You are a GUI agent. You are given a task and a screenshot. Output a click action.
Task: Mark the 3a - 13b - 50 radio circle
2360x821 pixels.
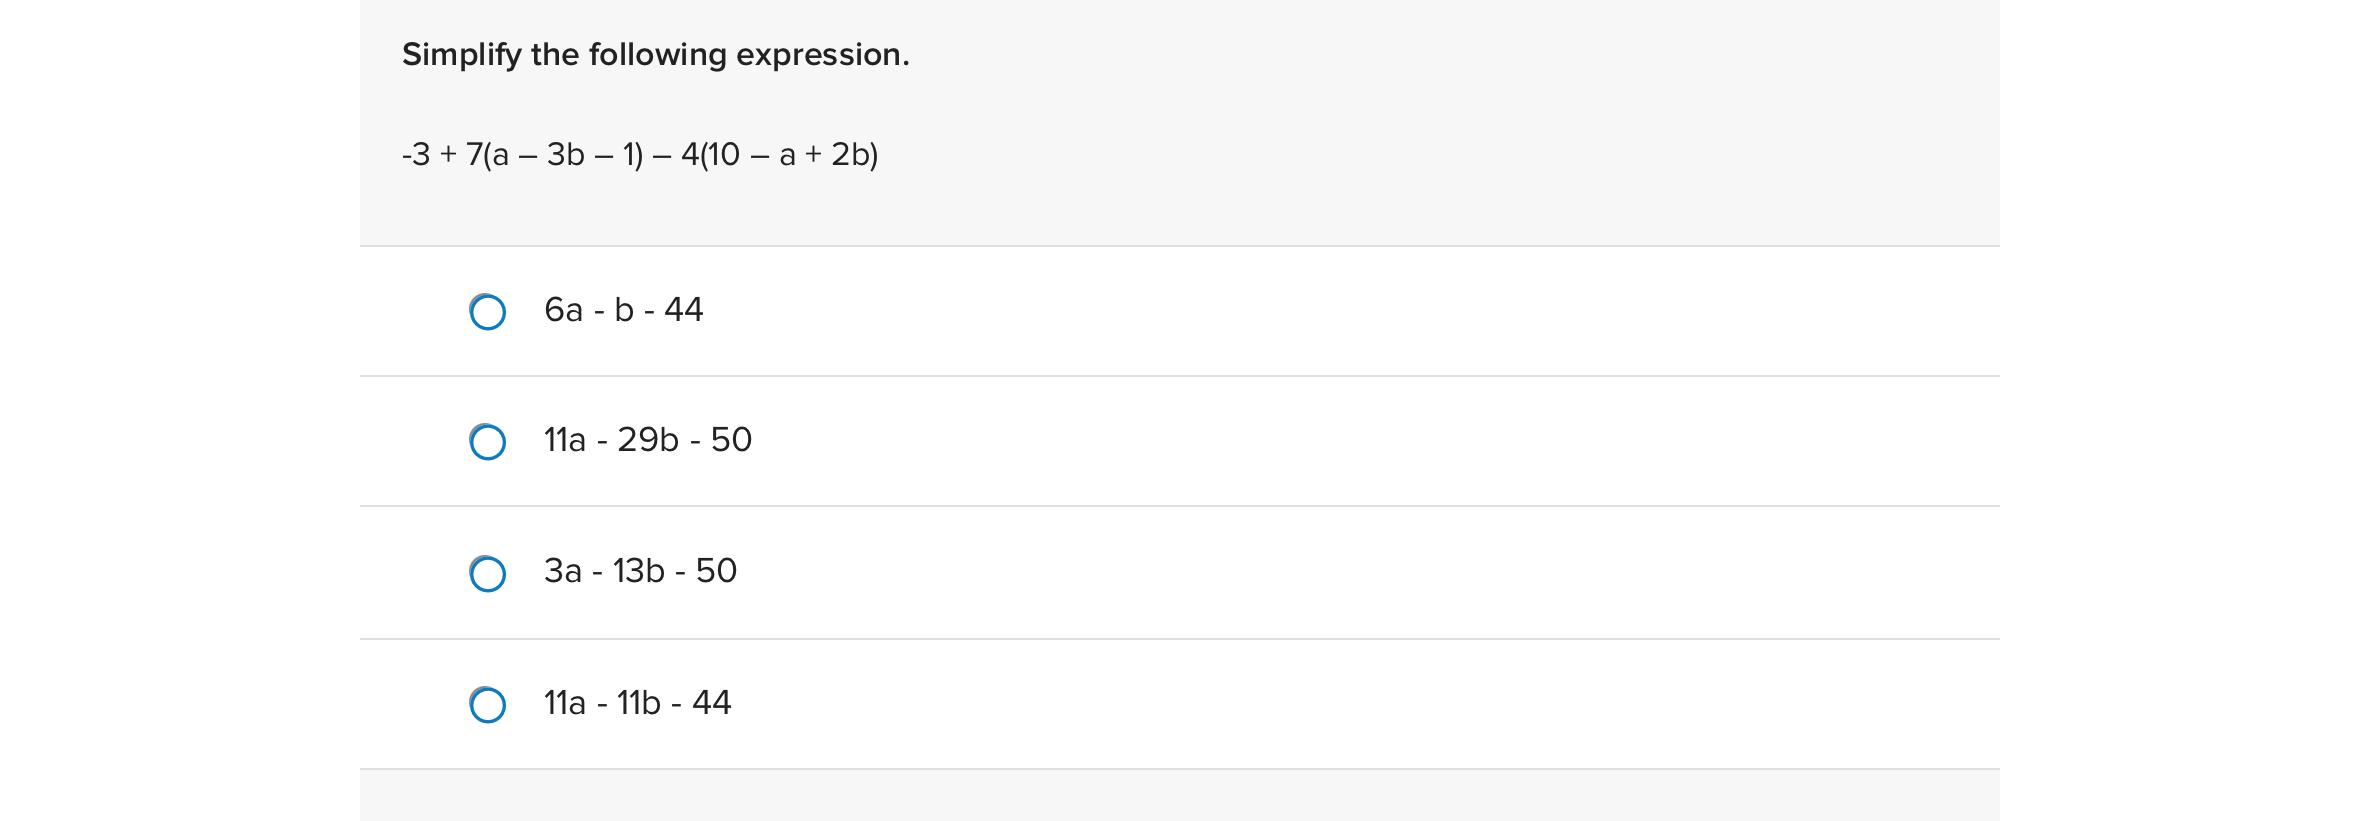tap(487, 574)
